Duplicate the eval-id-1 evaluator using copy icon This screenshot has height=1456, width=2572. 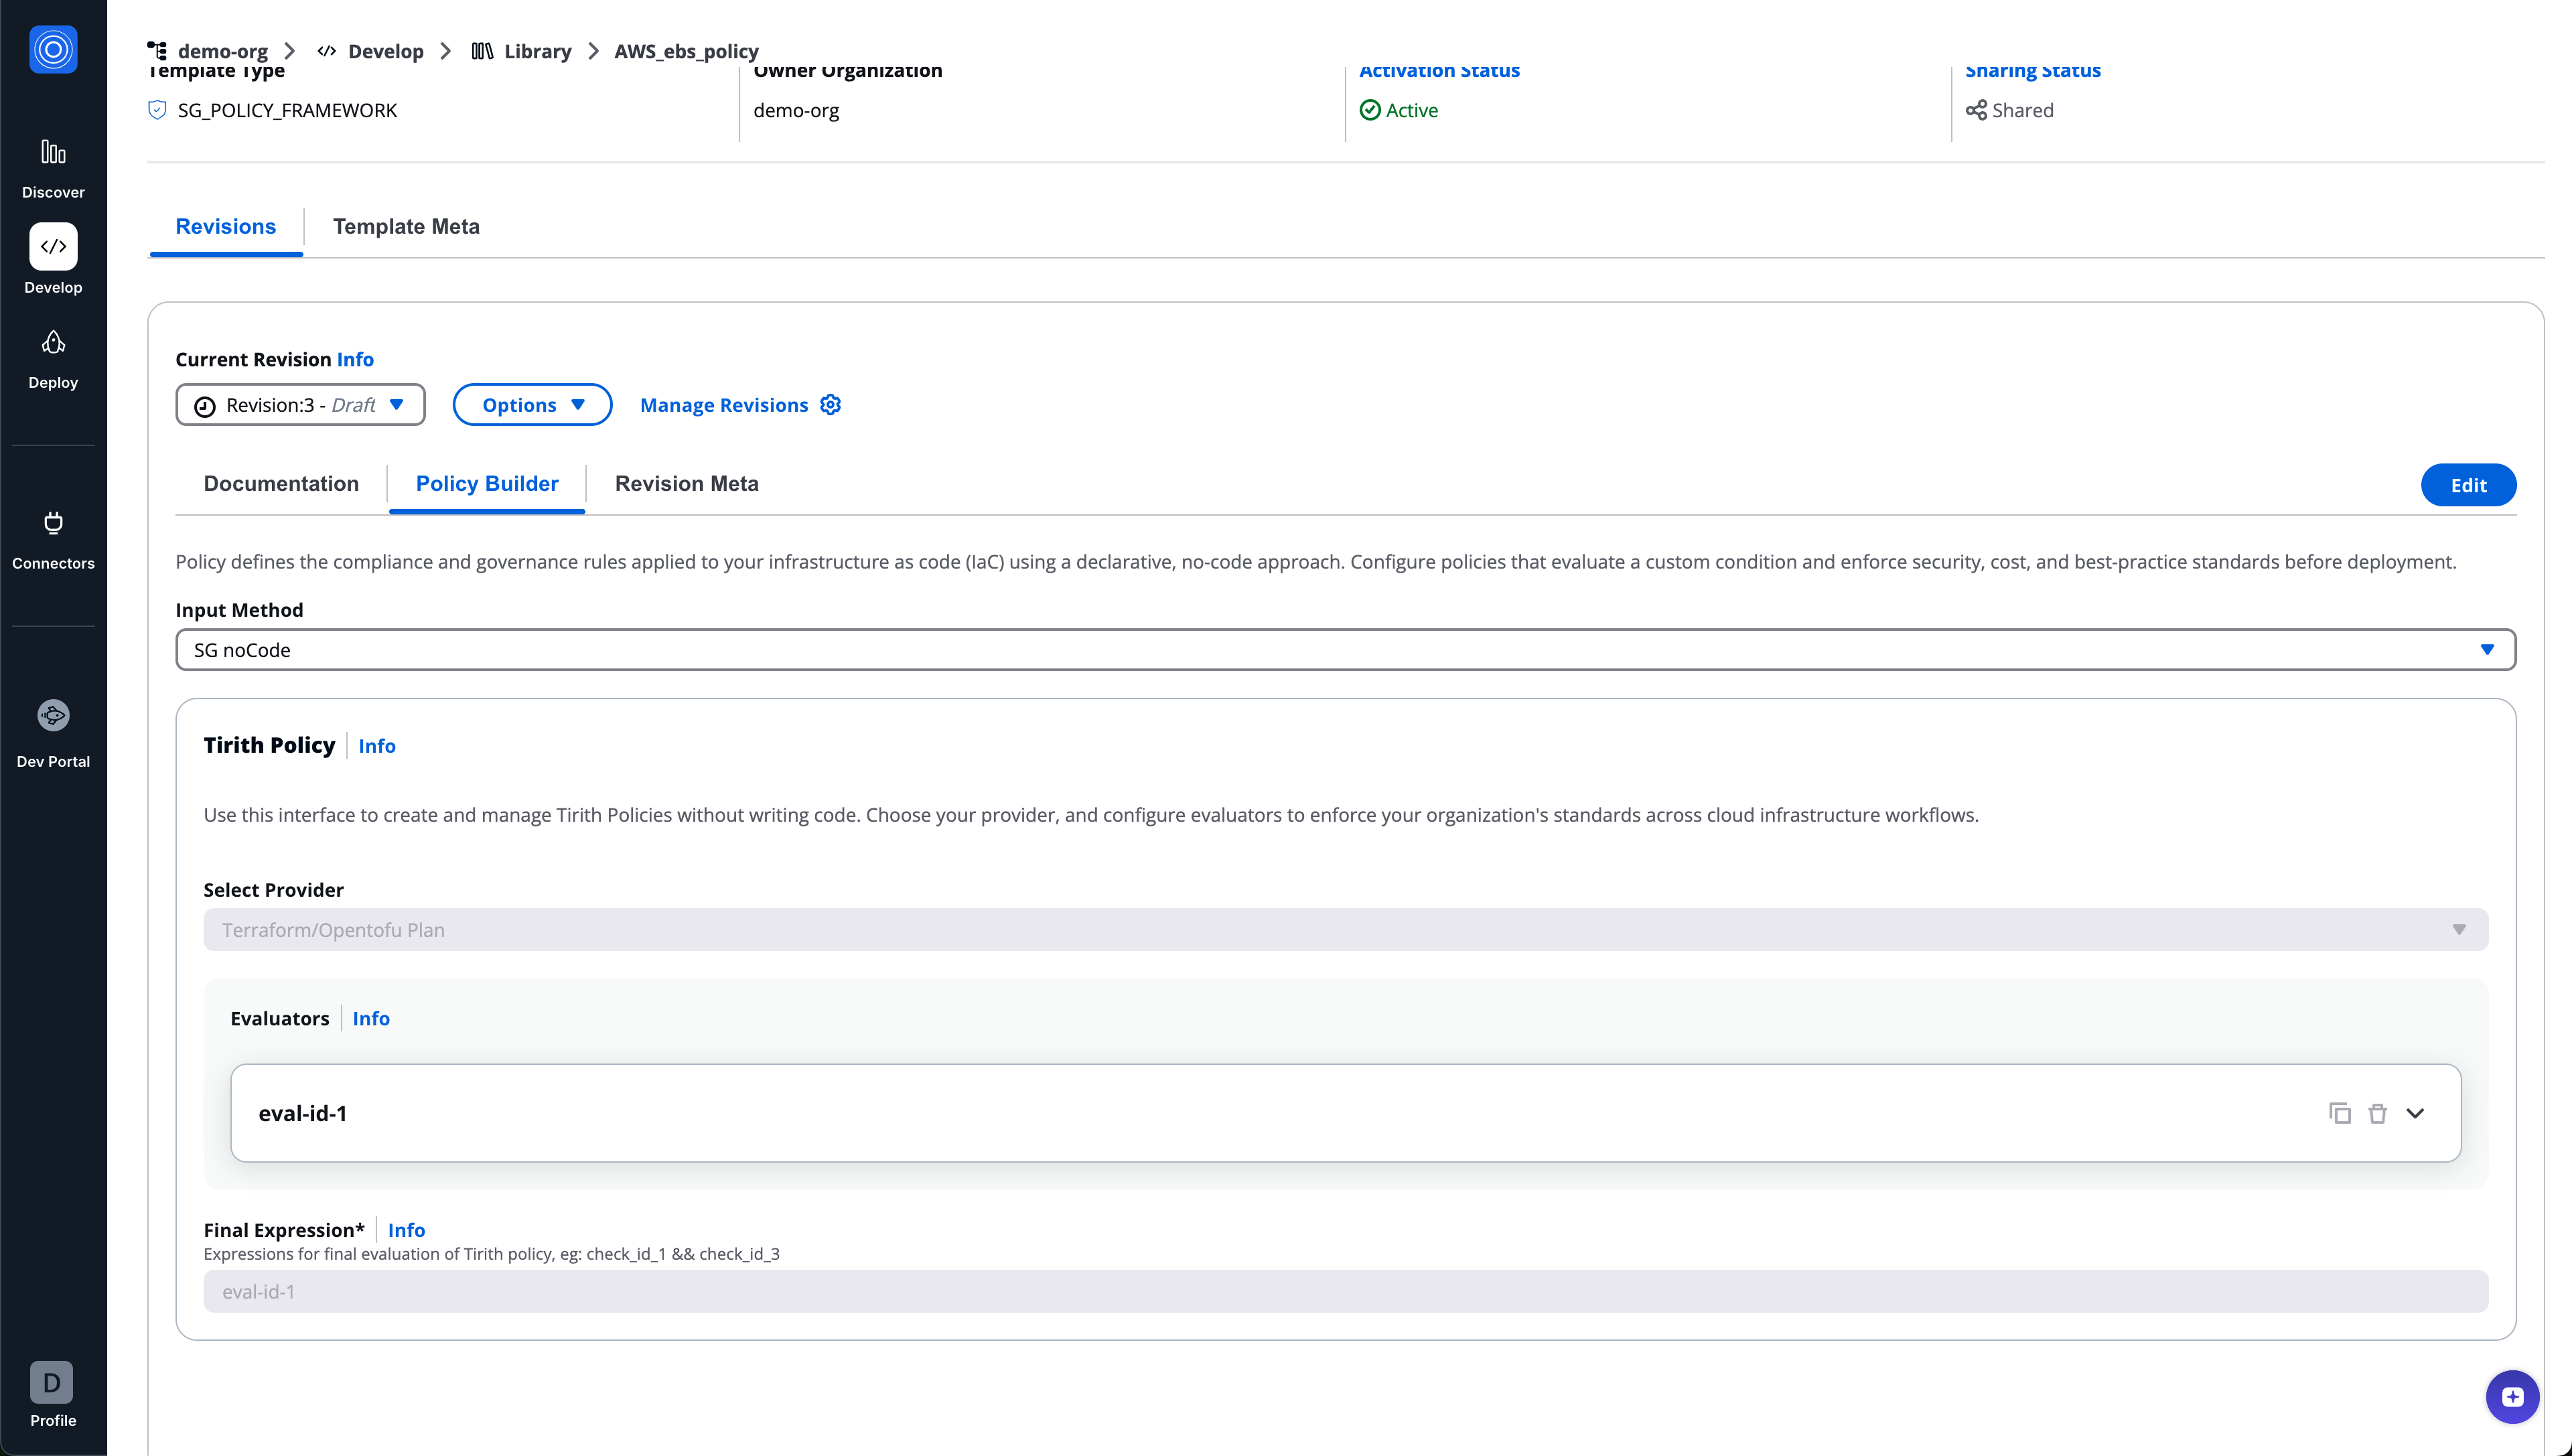[x=2339, y=1112]
